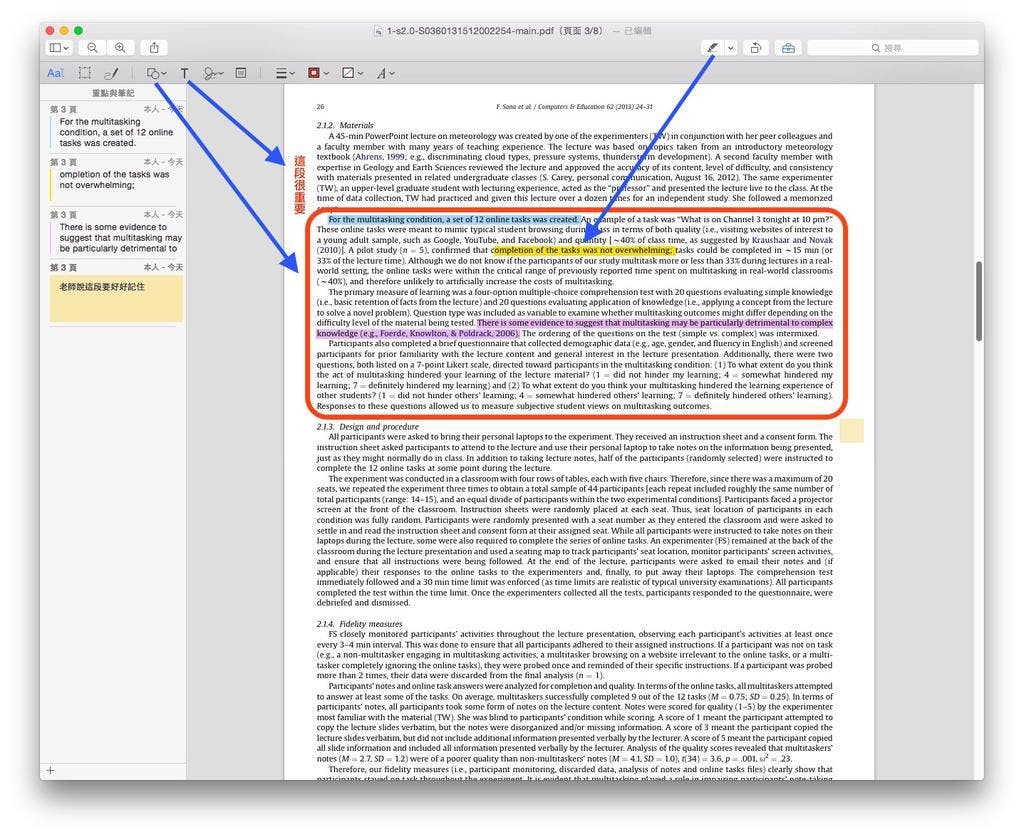Choose the Sketch drawing tool
This screenshot has width=1024, height=837.
click(x=112, y=73)
